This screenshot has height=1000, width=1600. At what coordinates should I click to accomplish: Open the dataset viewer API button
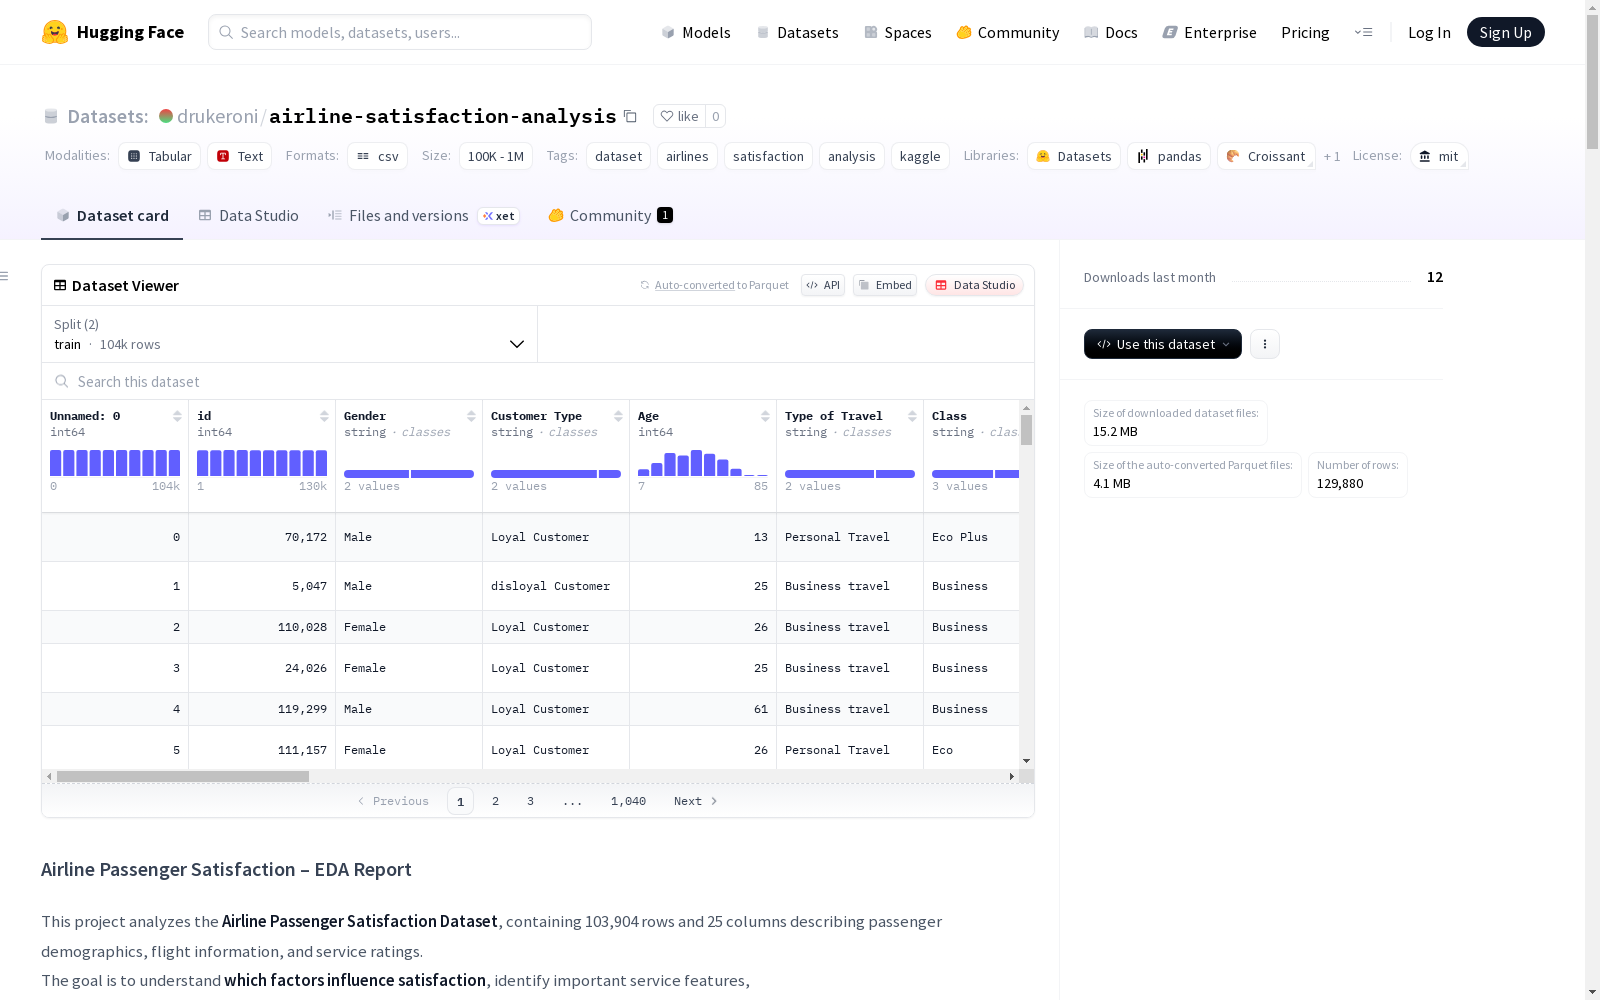(x=823, y=285)
